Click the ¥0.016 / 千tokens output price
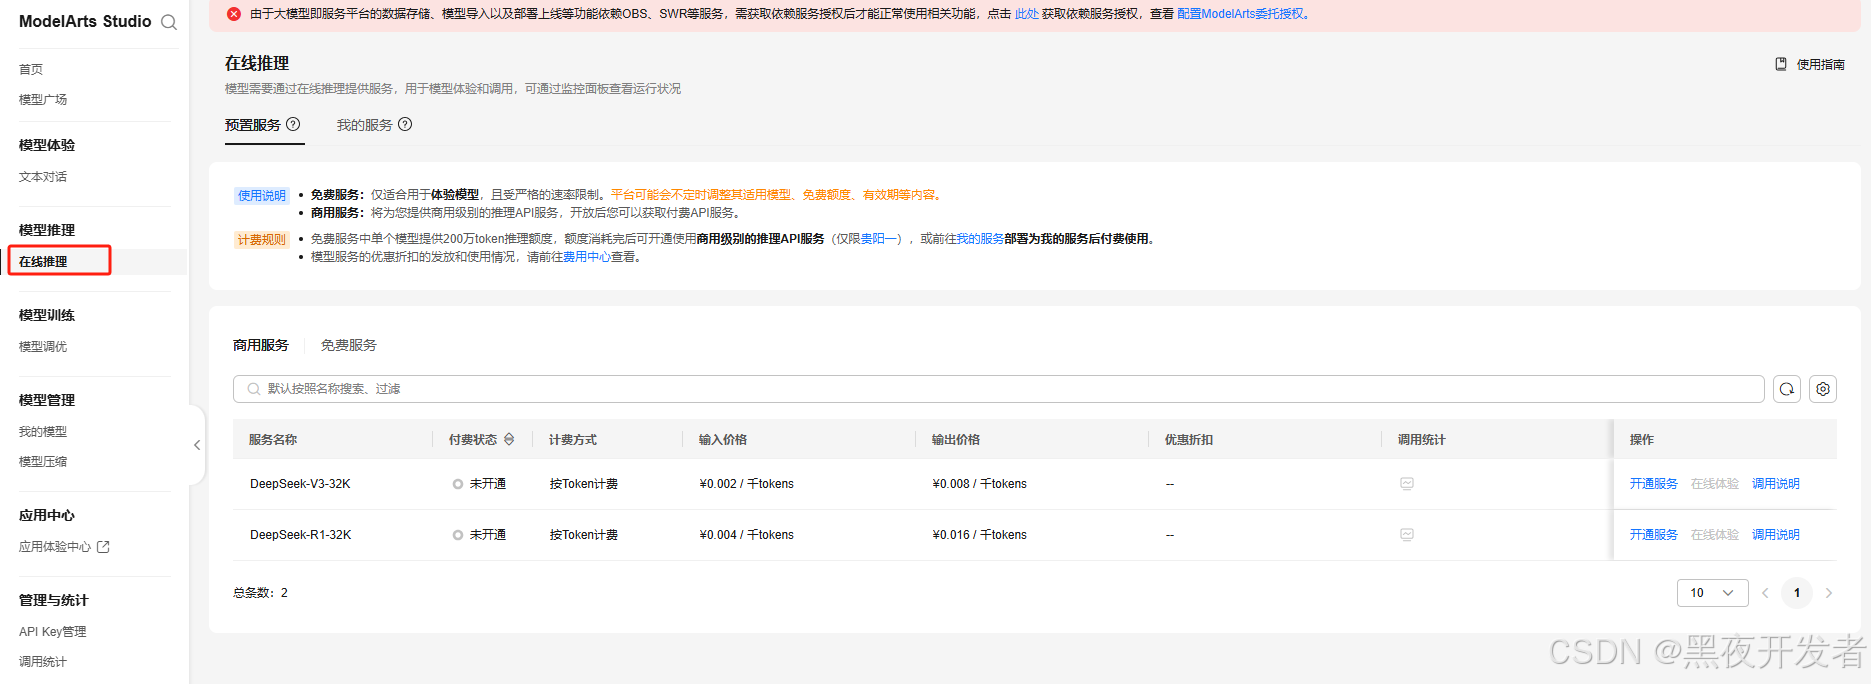This screenshot has width=1871, height=684. click(980, 535)
